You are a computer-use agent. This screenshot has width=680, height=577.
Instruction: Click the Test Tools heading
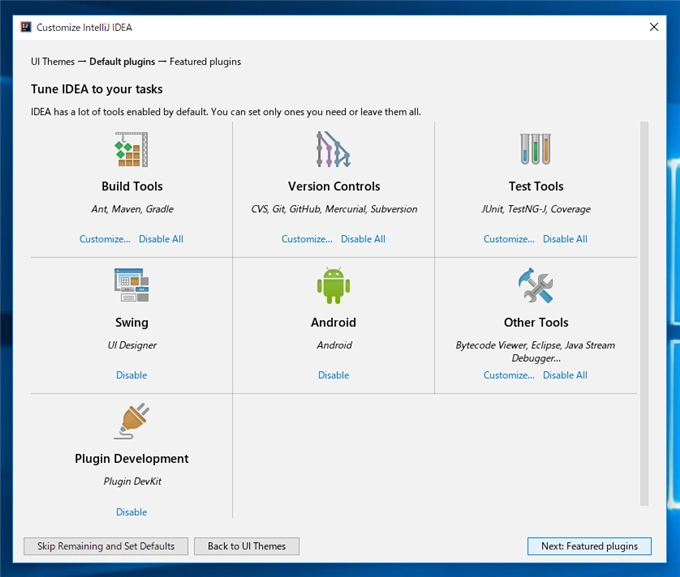click(x=536, y=186)
